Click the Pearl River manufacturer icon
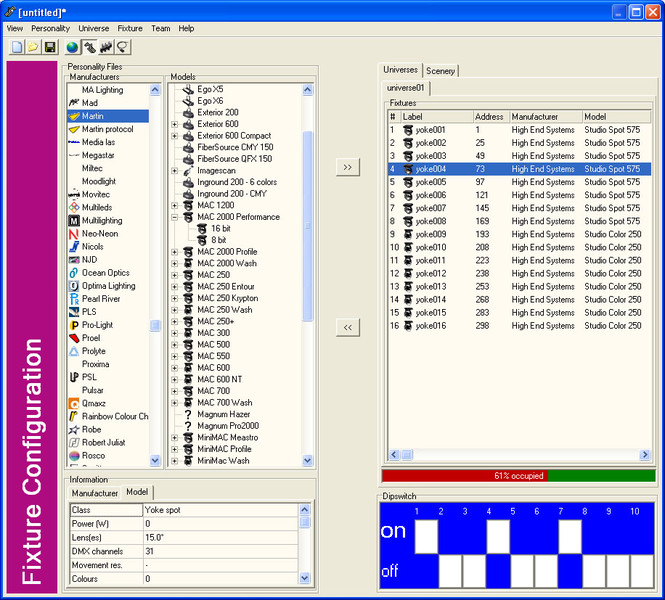 pos(74,299)
